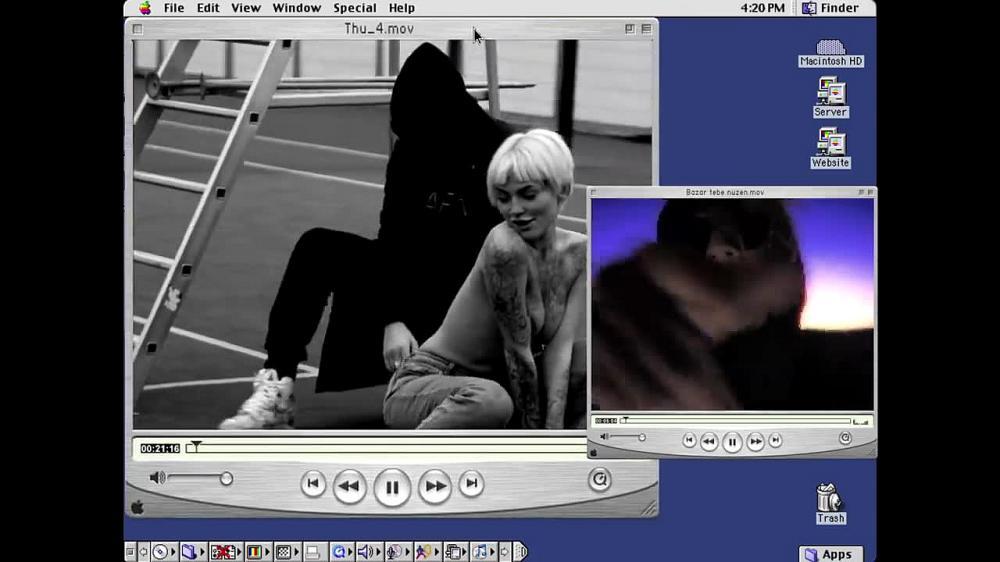Expand the CD player control strip module

pyautogui.click(x=161, y=551)
